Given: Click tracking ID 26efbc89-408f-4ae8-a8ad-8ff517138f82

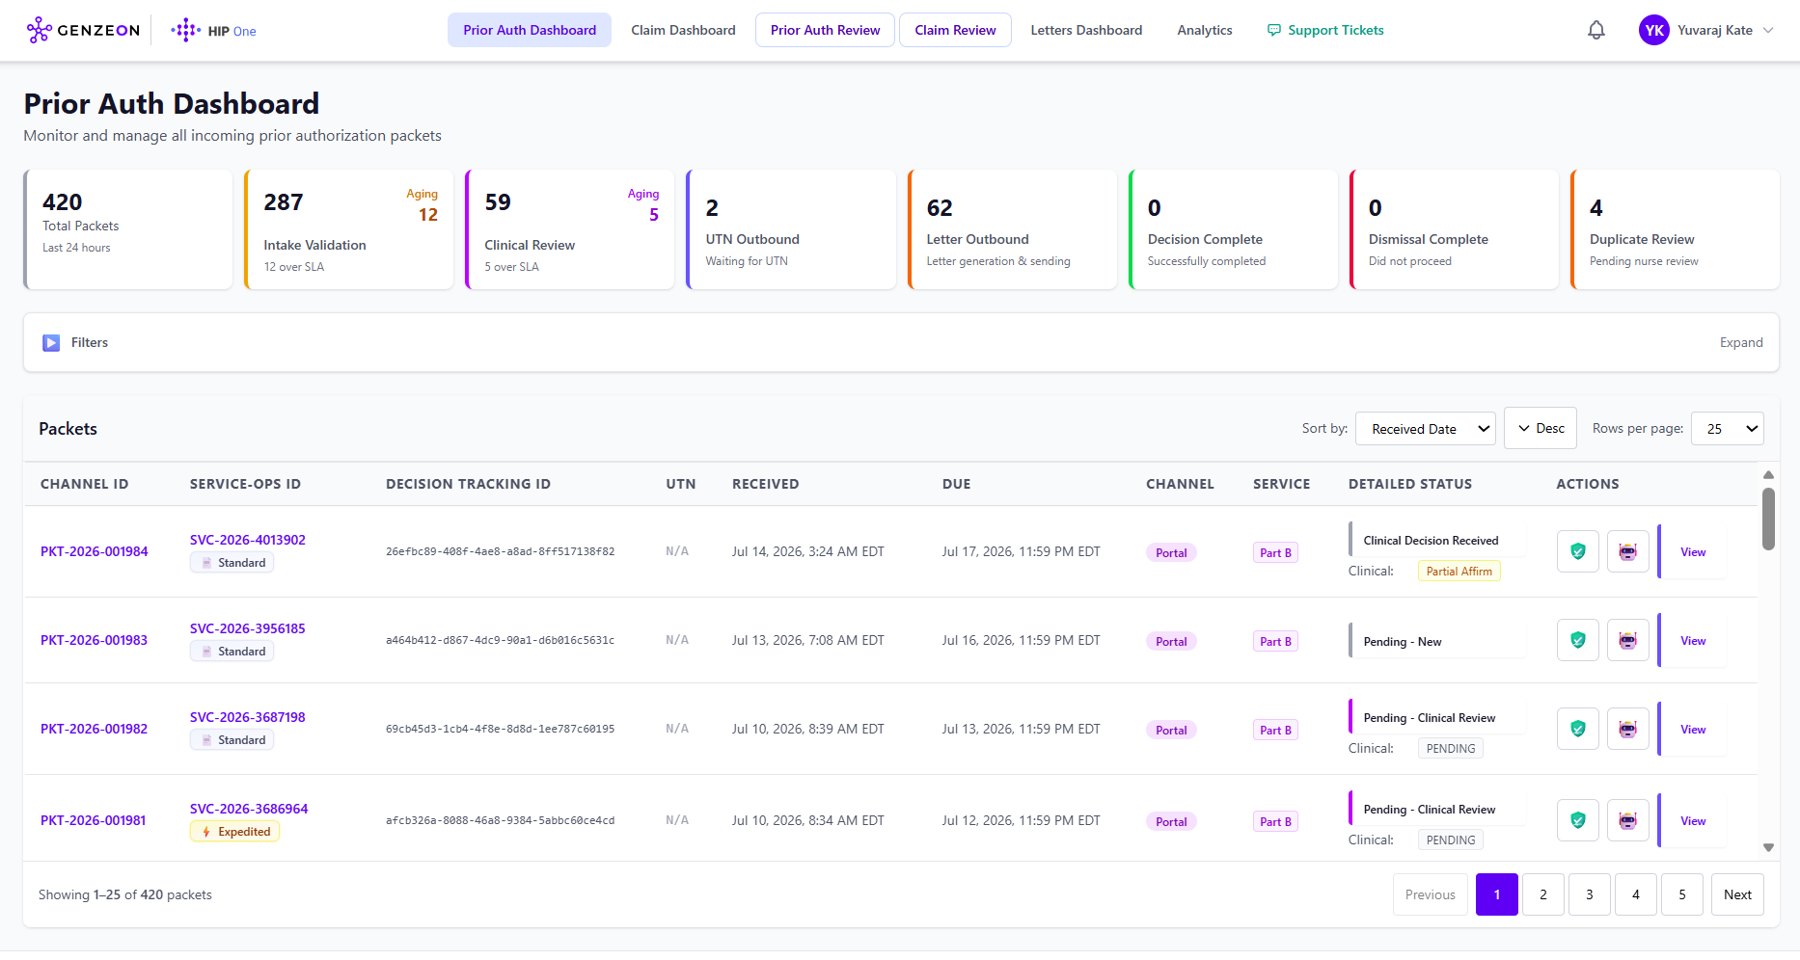Looking at the screenshot, I should (x=500, y=551).
